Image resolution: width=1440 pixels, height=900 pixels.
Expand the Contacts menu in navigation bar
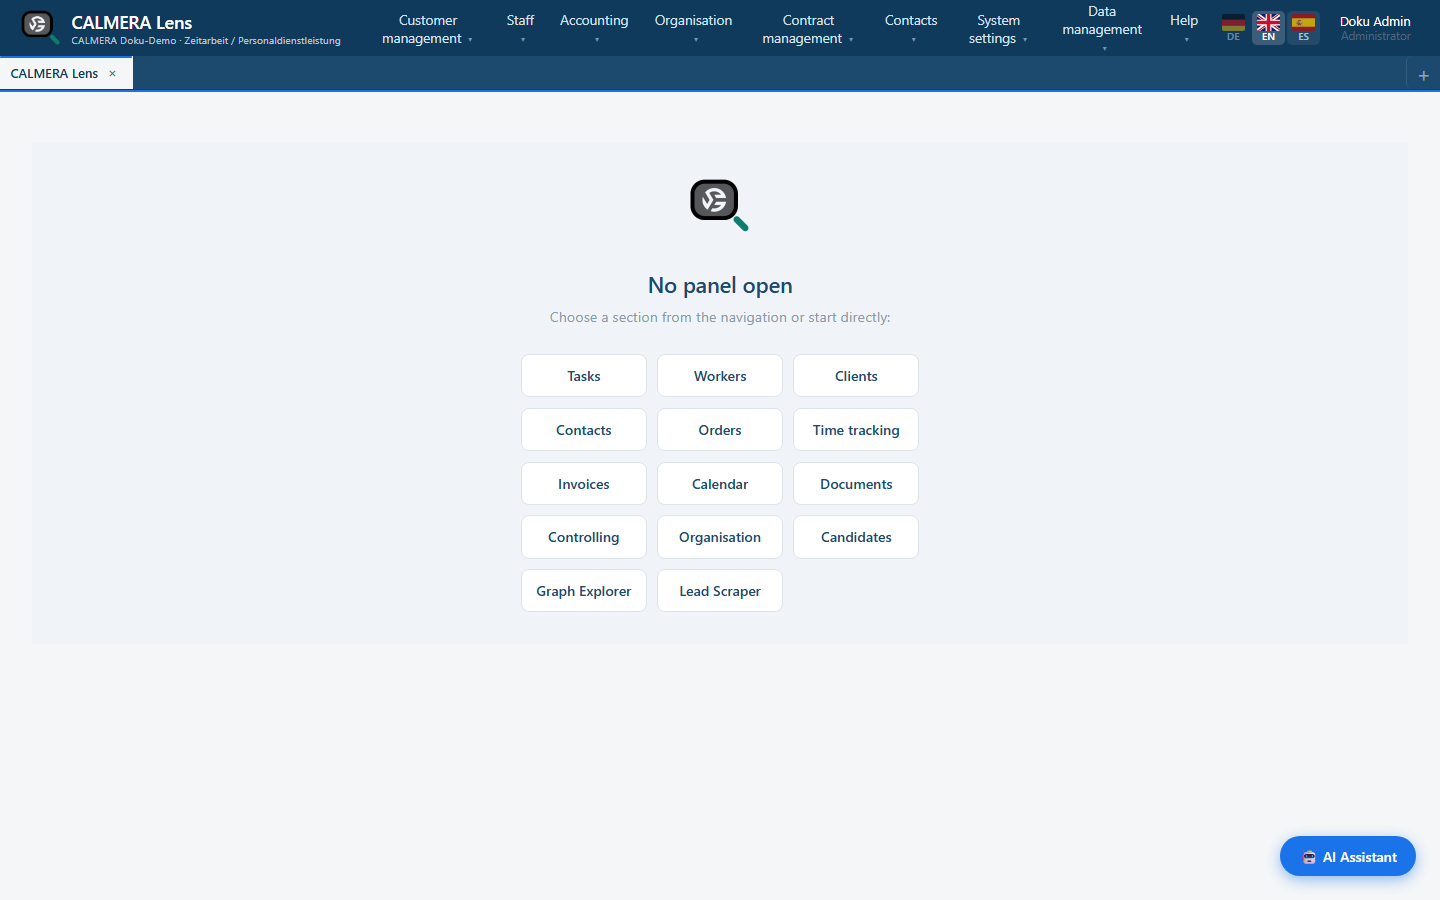(911, 29)
